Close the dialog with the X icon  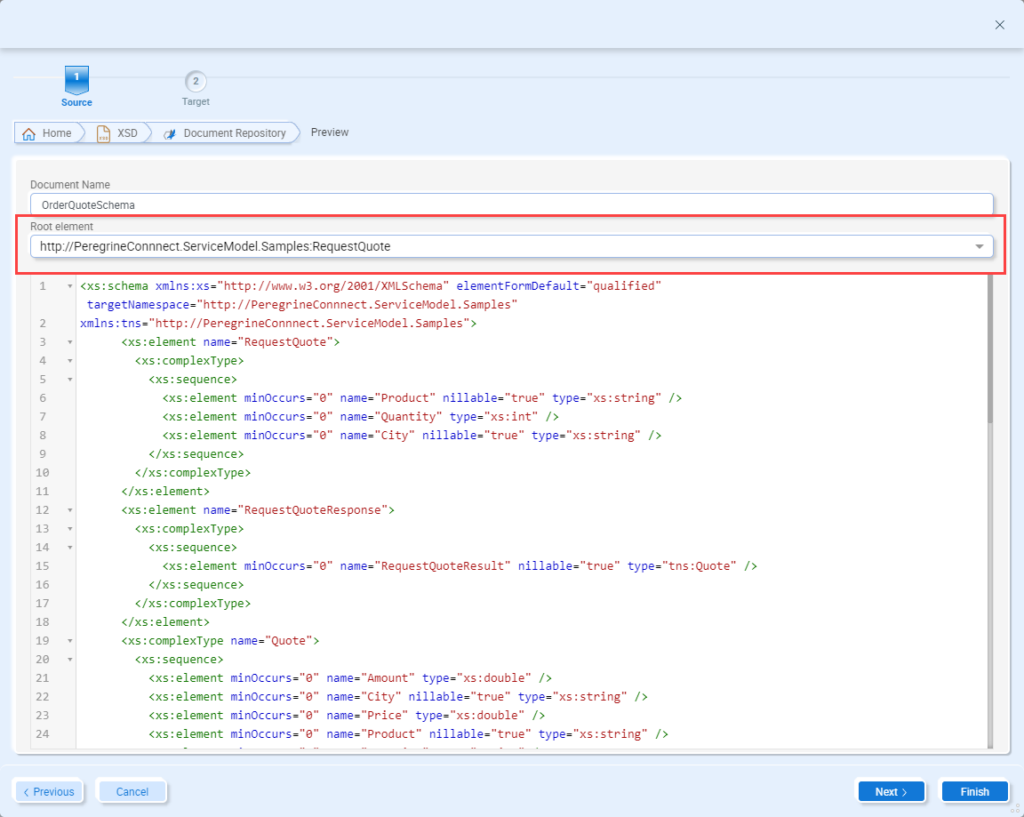coord(999,25)
